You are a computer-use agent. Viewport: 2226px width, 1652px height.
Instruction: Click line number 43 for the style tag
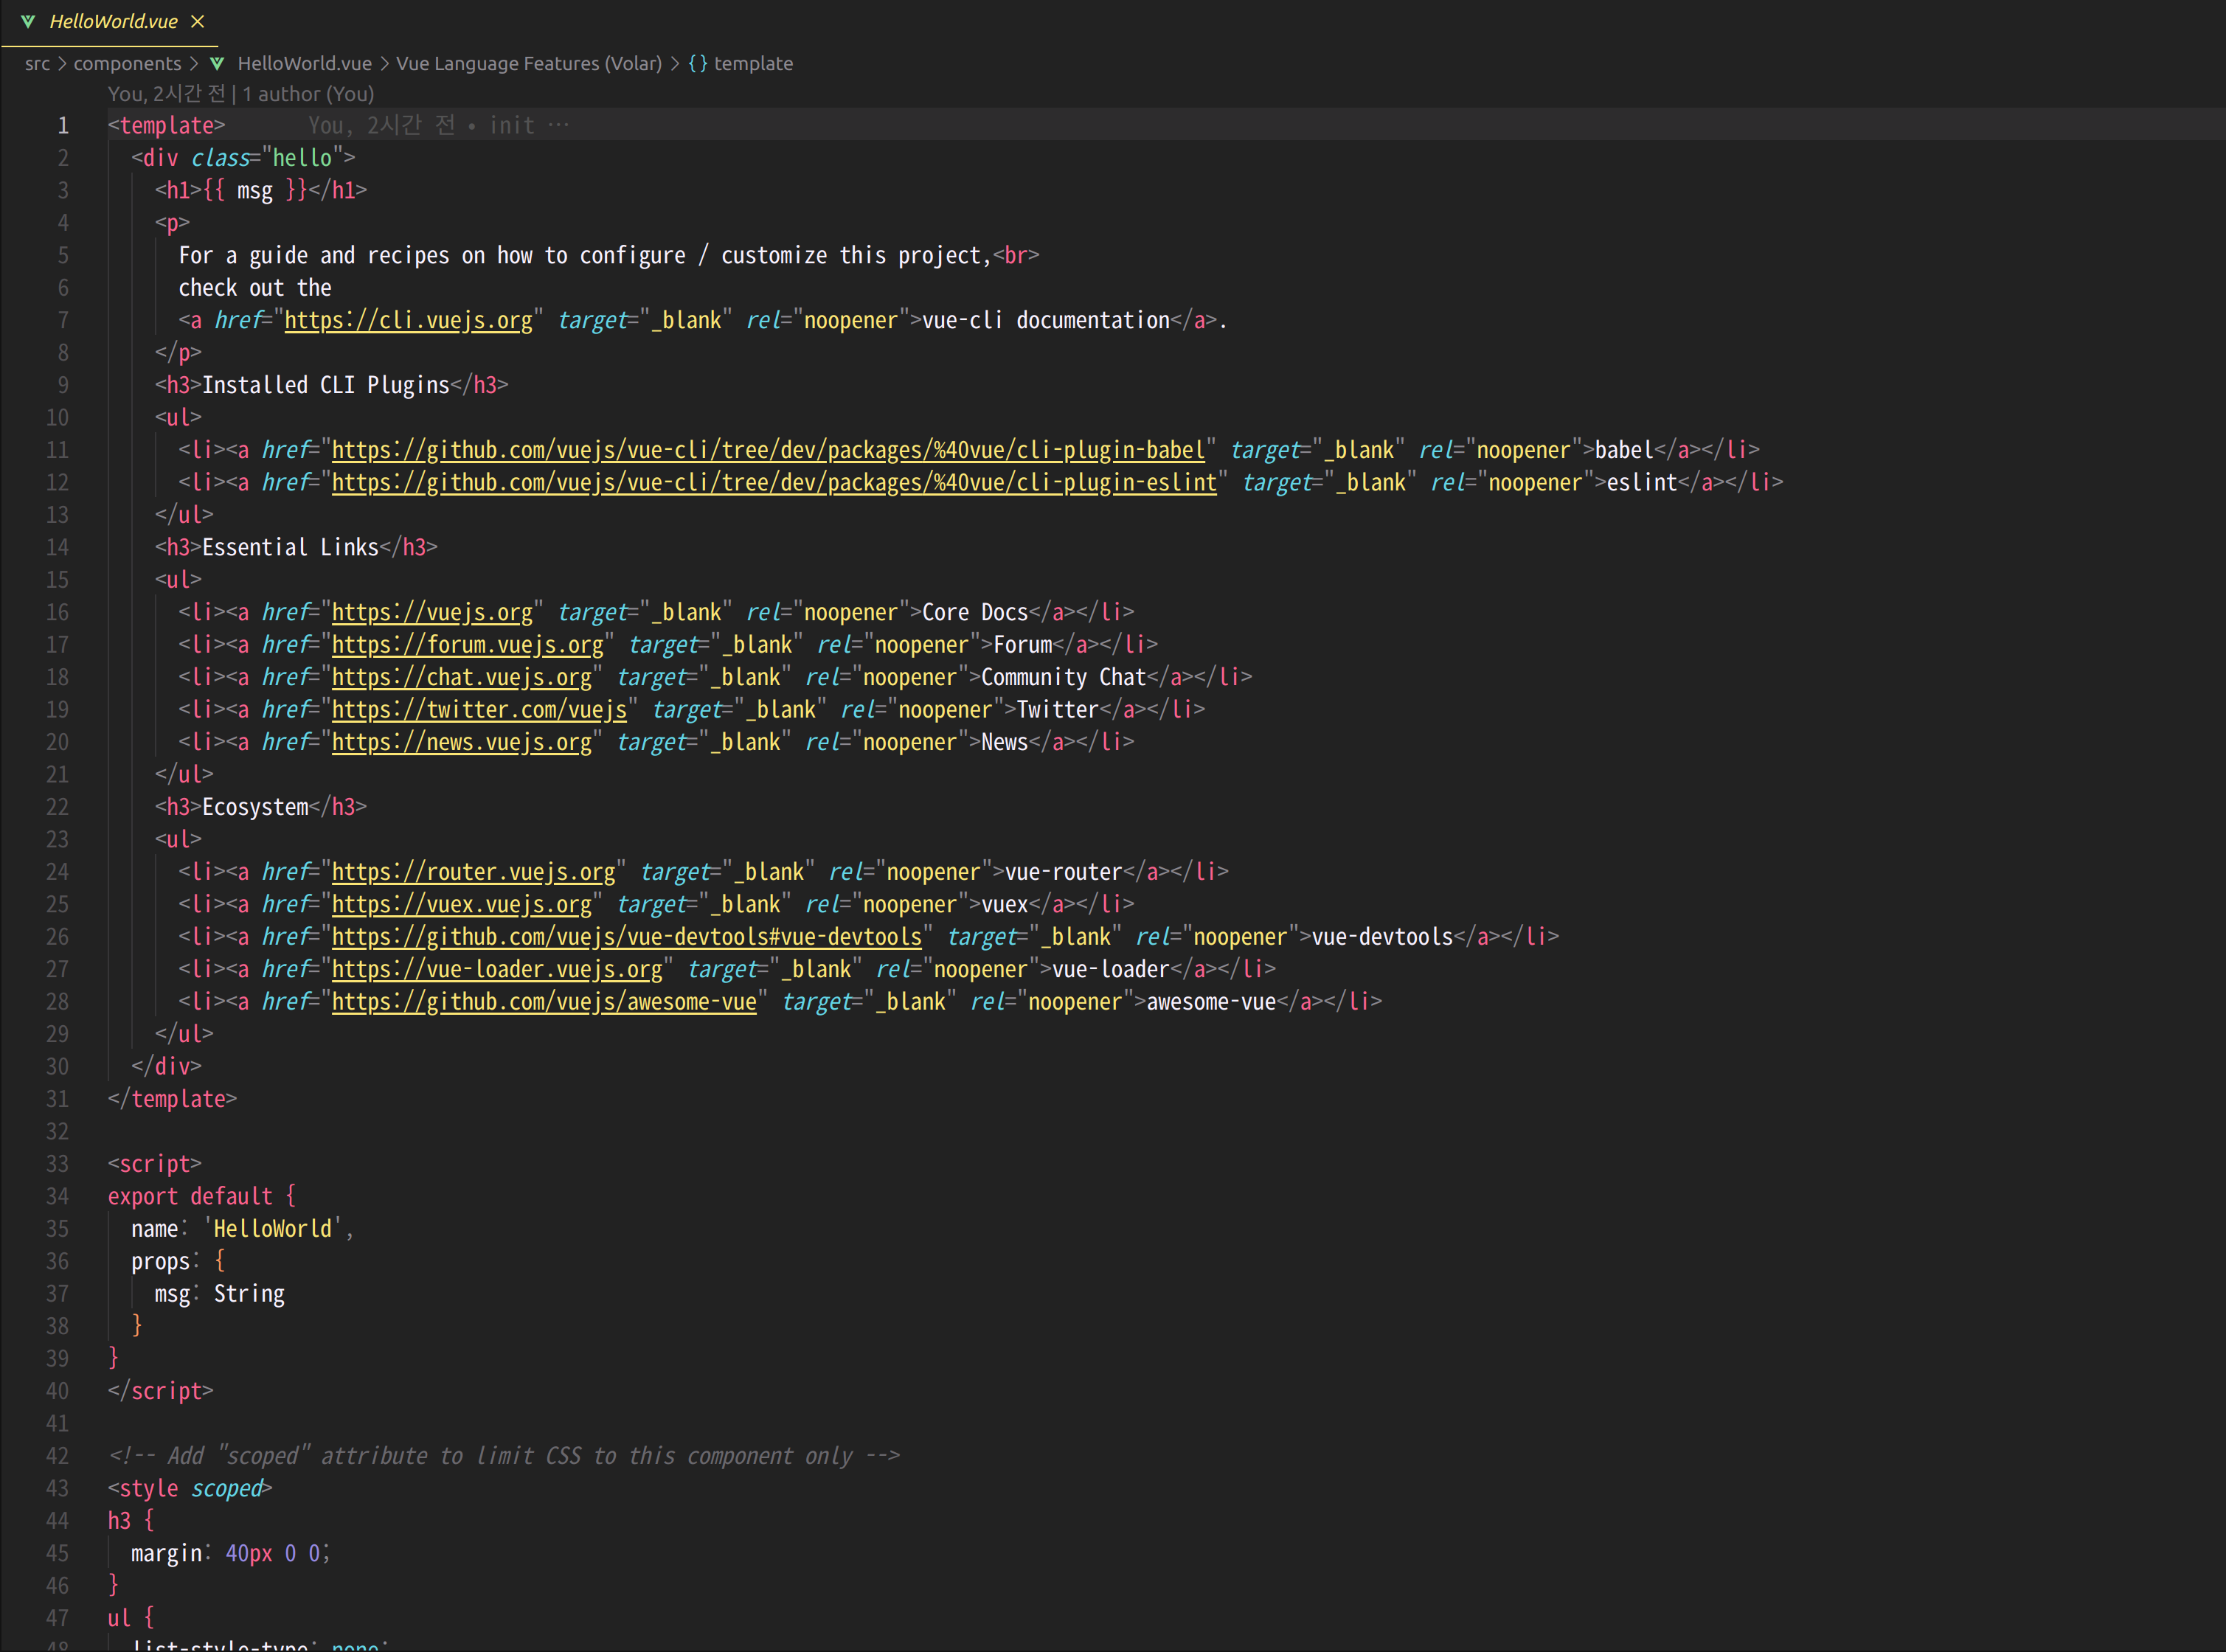pos(57,1488)
